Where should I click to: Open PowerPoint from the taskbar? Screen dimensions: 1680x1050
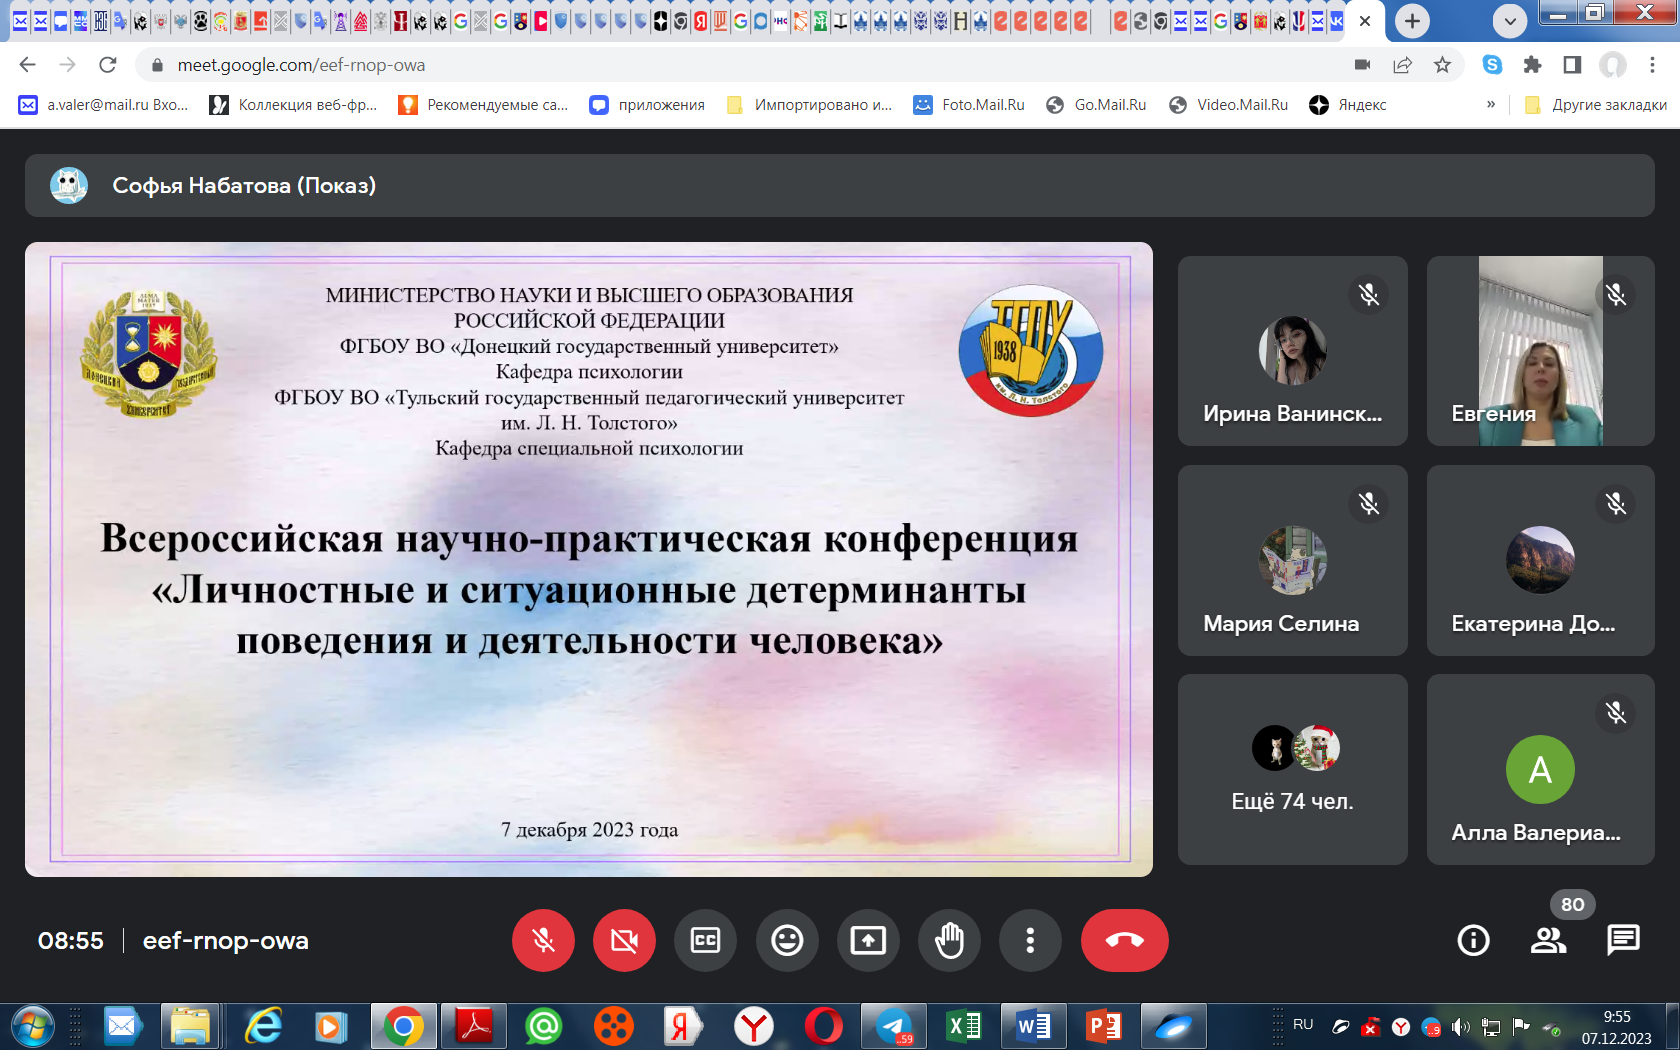point(1103,1027)
